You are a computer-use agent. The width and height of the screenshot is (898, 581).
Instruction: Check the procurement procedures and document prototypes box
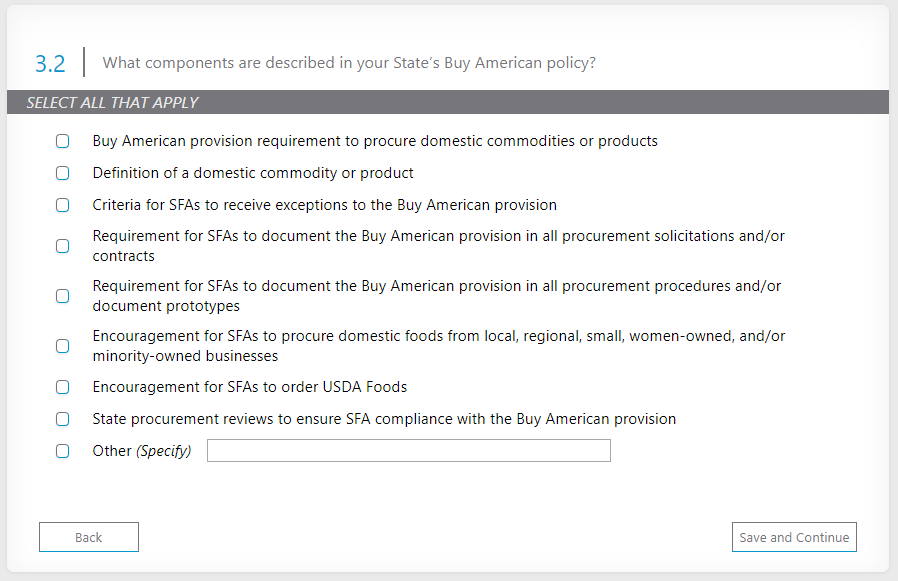(x=63, y=296)
